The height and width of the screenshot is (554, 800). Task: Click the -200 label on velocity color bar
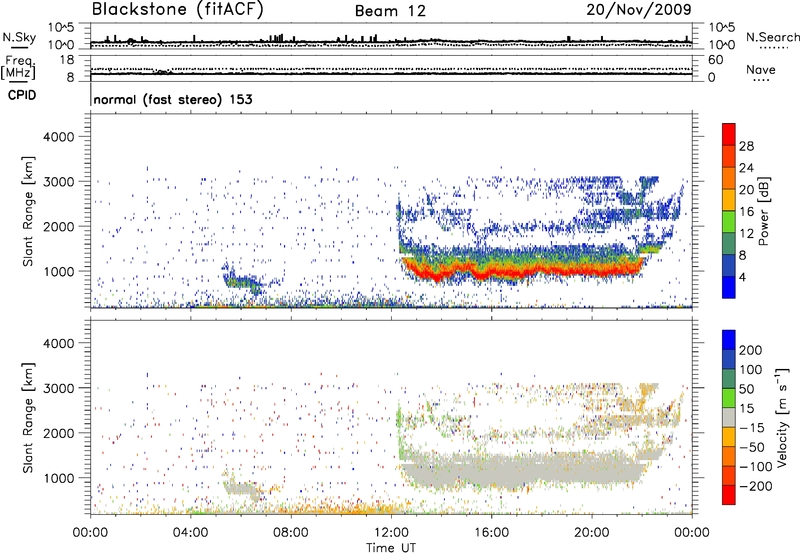(755, 486)
